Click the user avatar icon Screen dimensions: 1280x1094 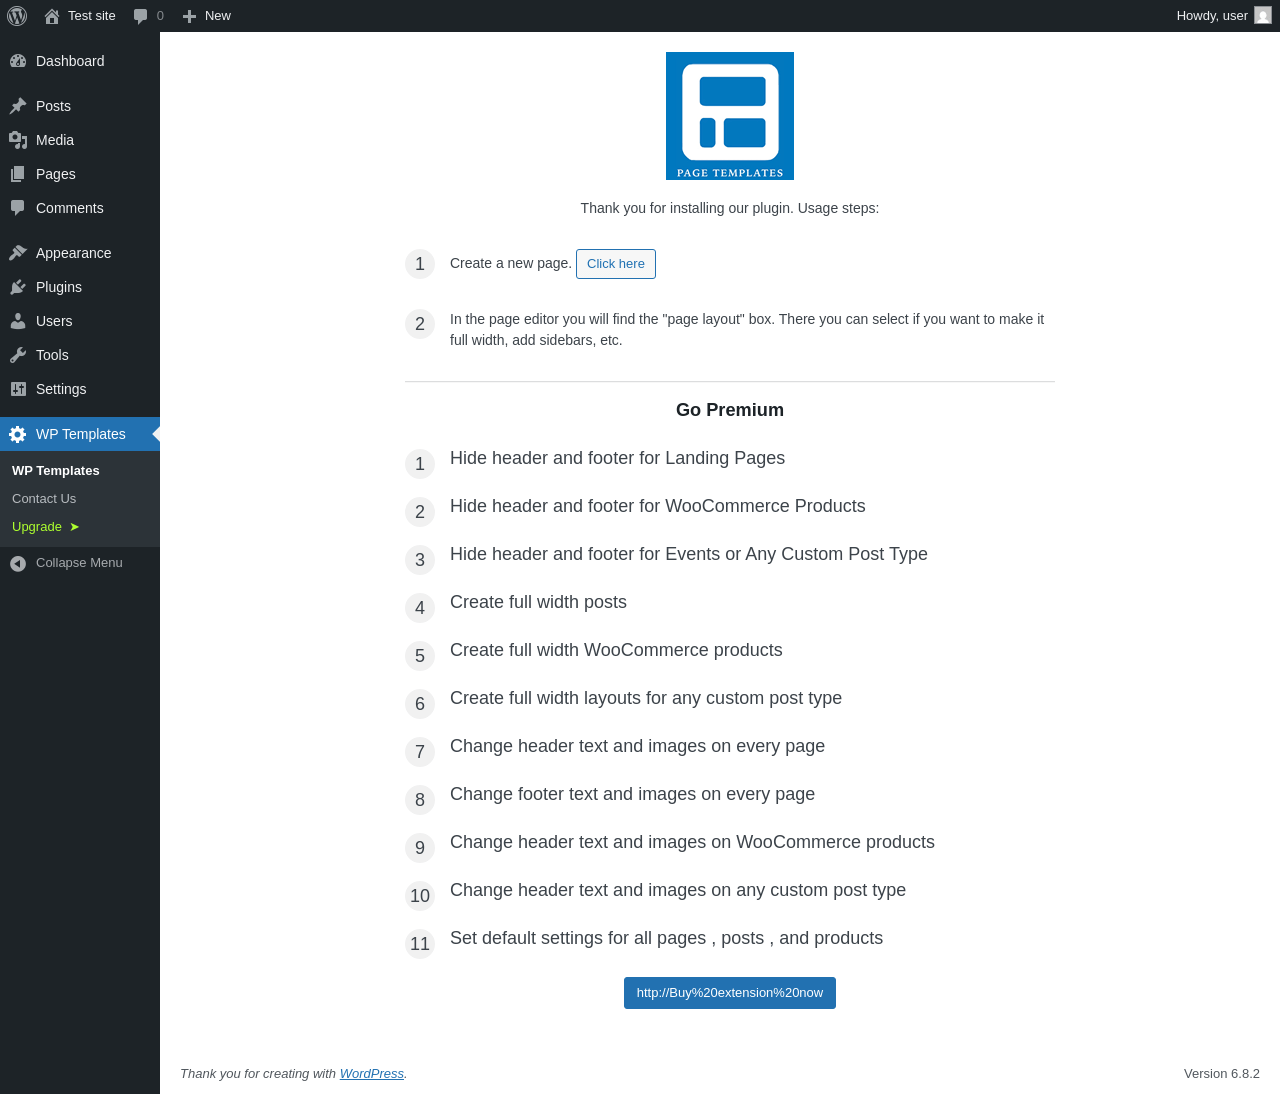pyautogui.click(x=1263, y=16)
